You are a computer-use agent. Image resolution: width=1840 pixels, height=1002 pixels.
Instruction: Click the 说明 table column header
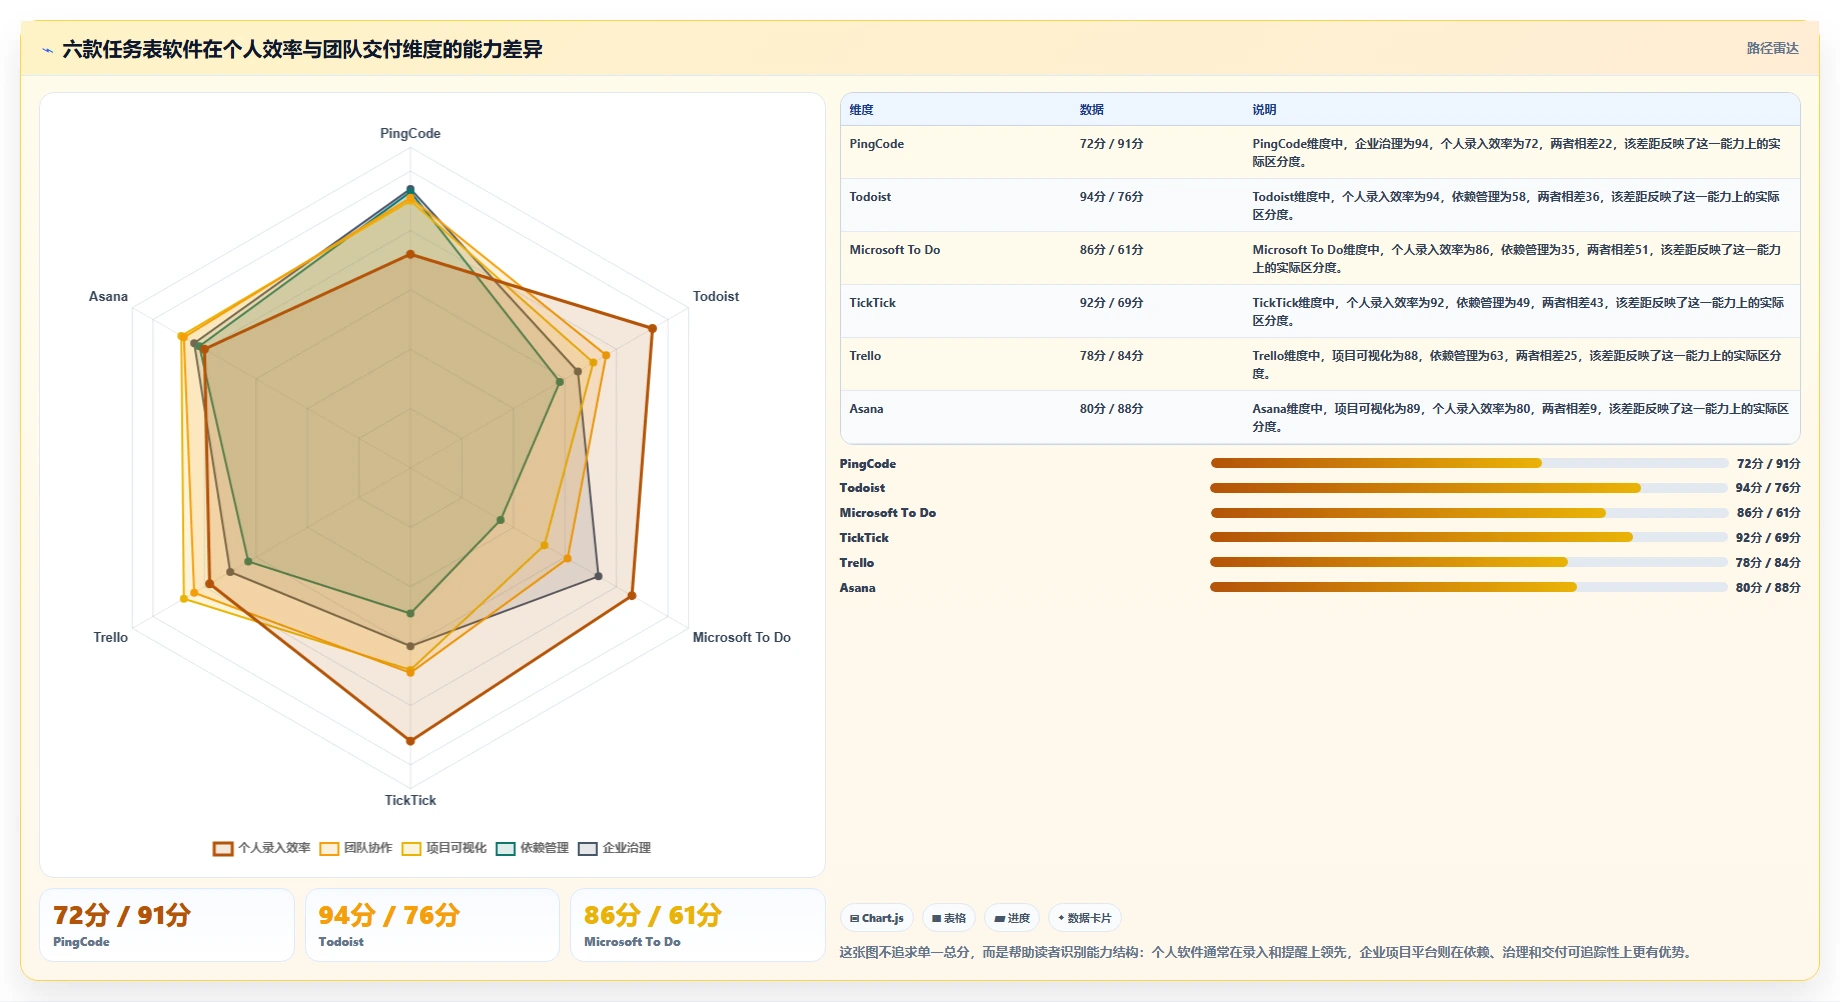tap(1265, 110)
